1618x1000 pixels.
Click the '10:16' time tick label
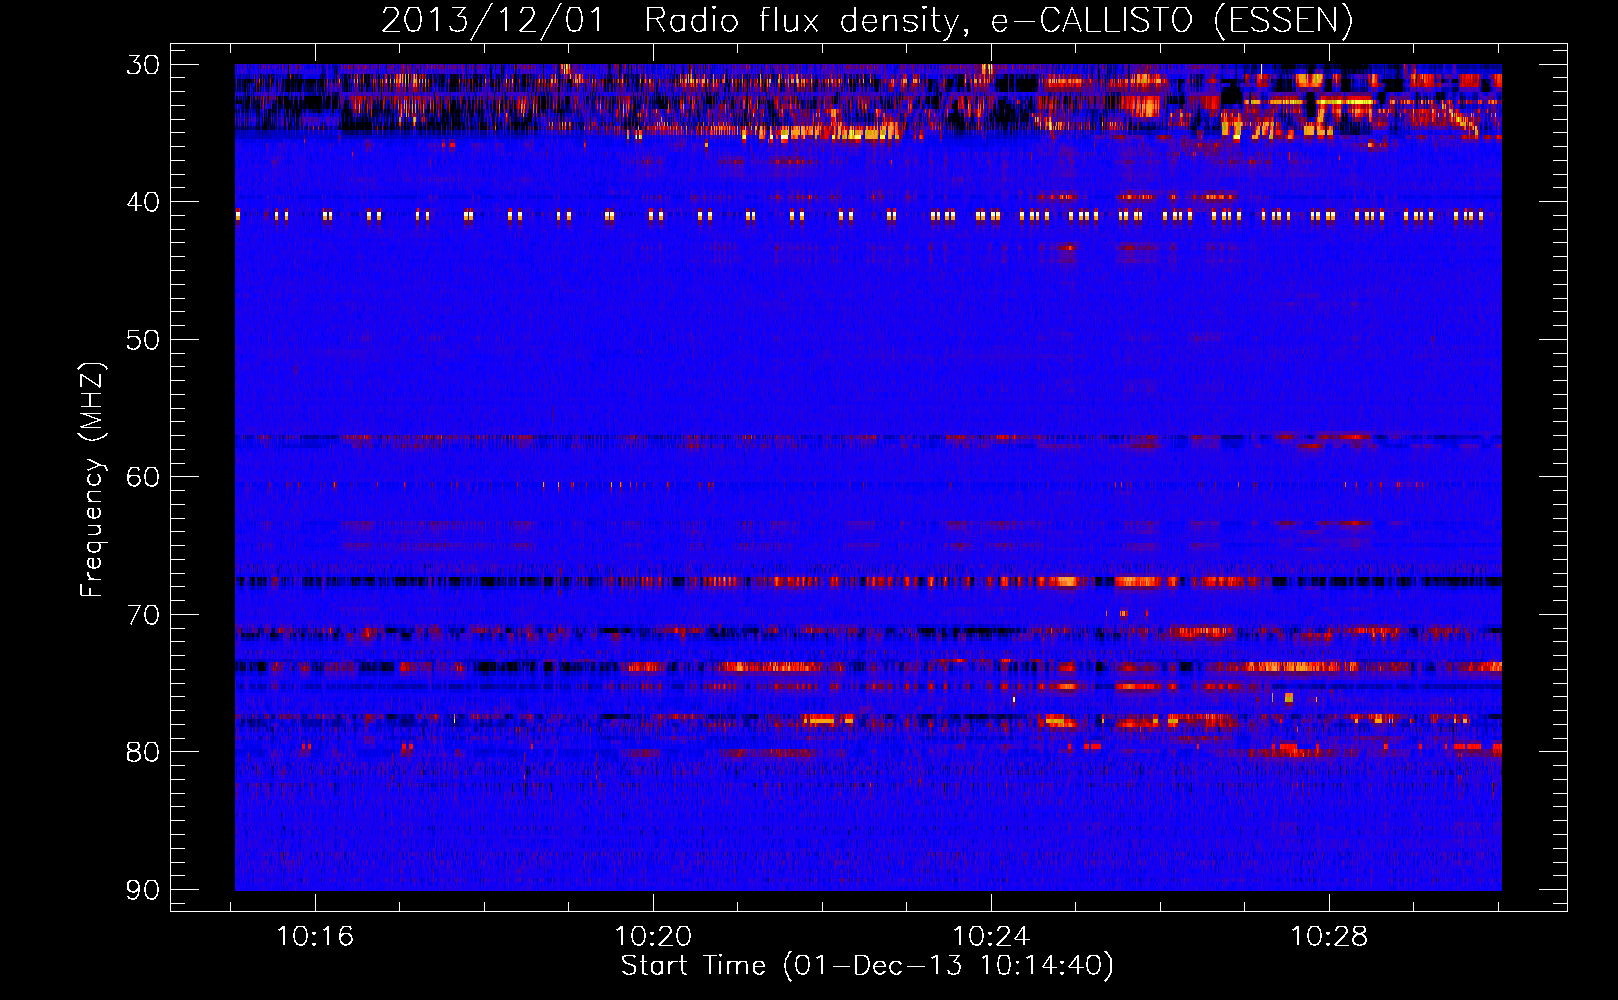(315, 937)
